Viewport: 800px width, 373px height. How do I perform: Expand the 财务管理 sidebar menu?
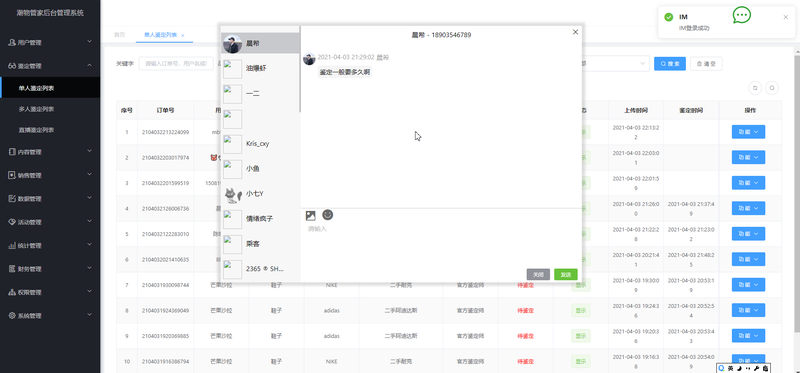(x=50, y=268)
